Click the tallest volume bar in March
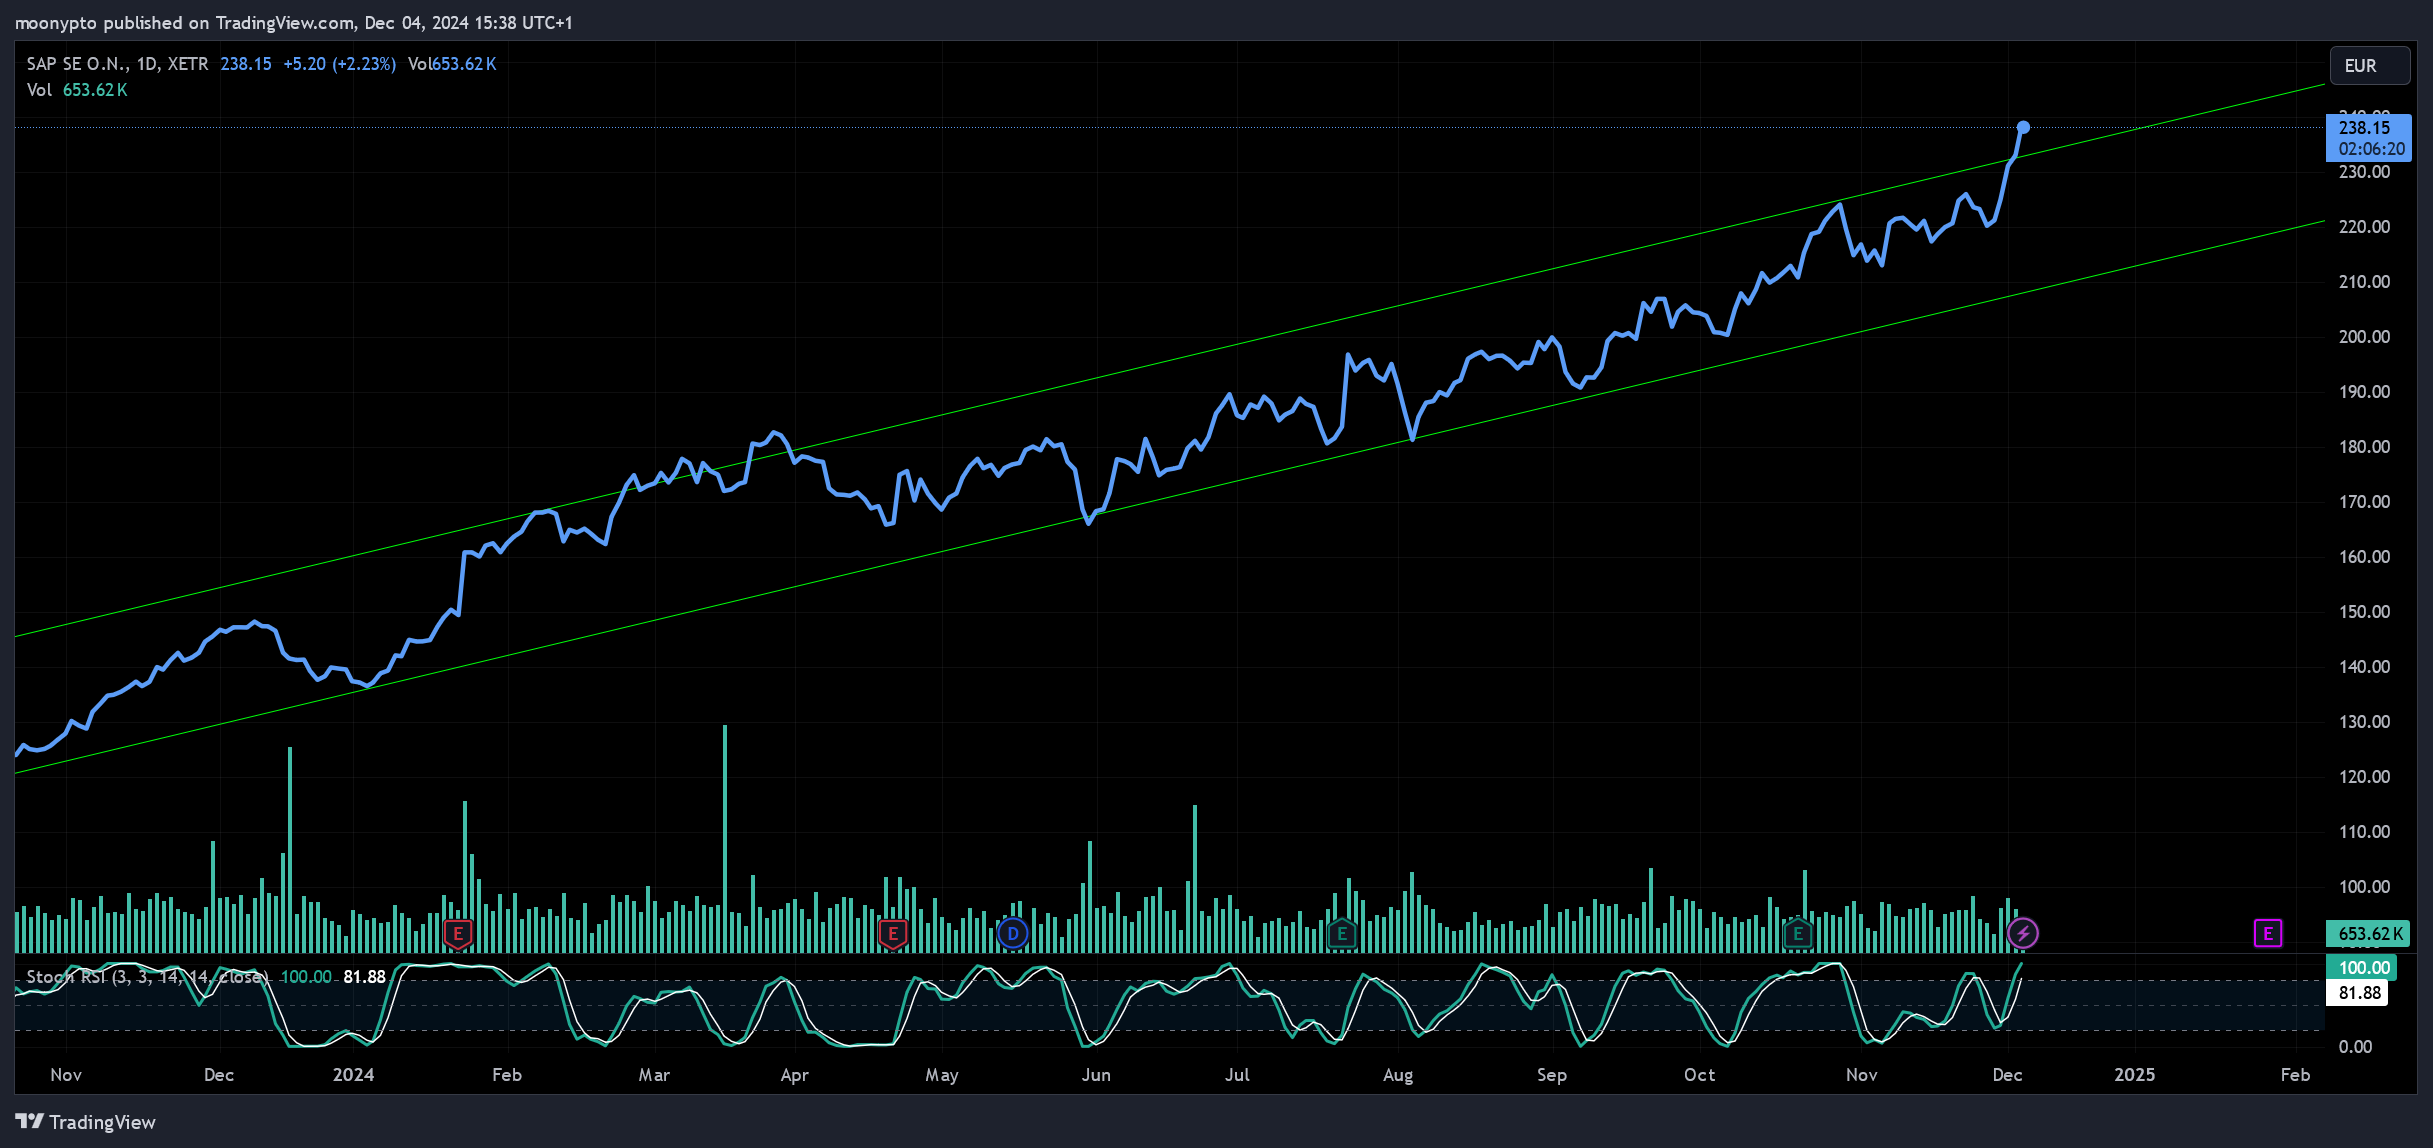 pos(725,838)
